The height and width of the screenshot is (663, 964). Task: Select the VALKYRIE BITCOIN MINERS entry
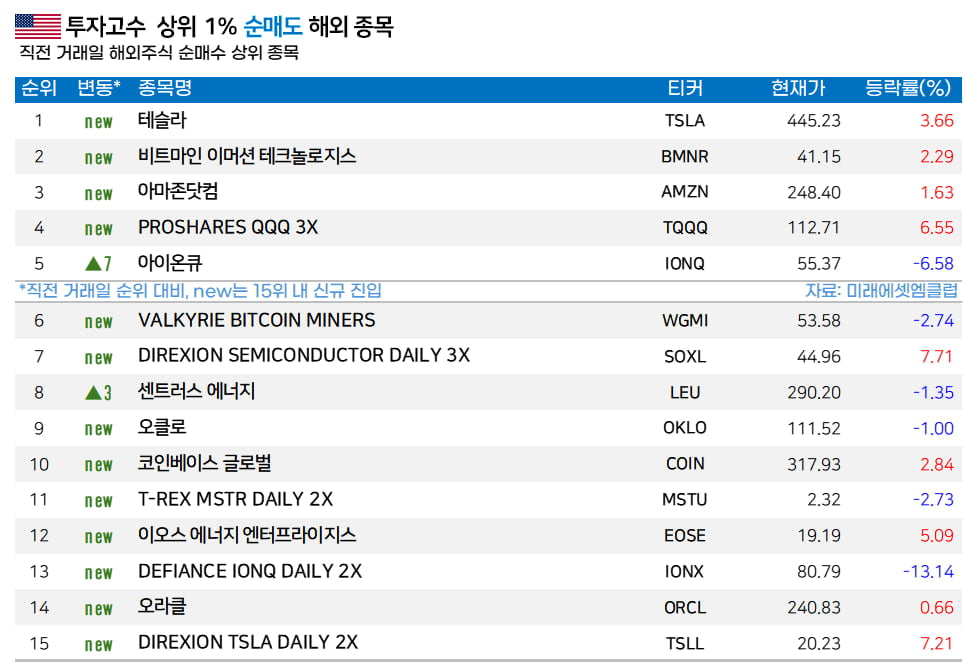pos(257,320)
